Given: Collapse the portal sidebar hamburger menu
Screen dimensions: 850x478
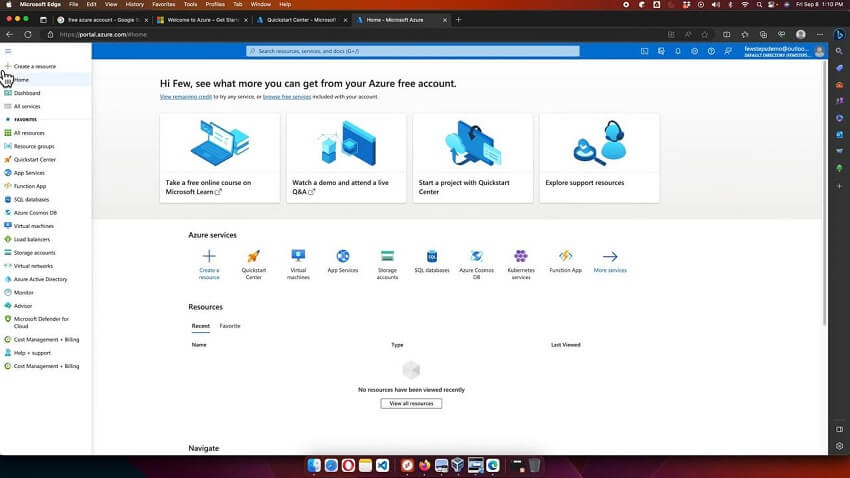Looking at the screenshot, I should pyautogui.click(x=8, y=51).
